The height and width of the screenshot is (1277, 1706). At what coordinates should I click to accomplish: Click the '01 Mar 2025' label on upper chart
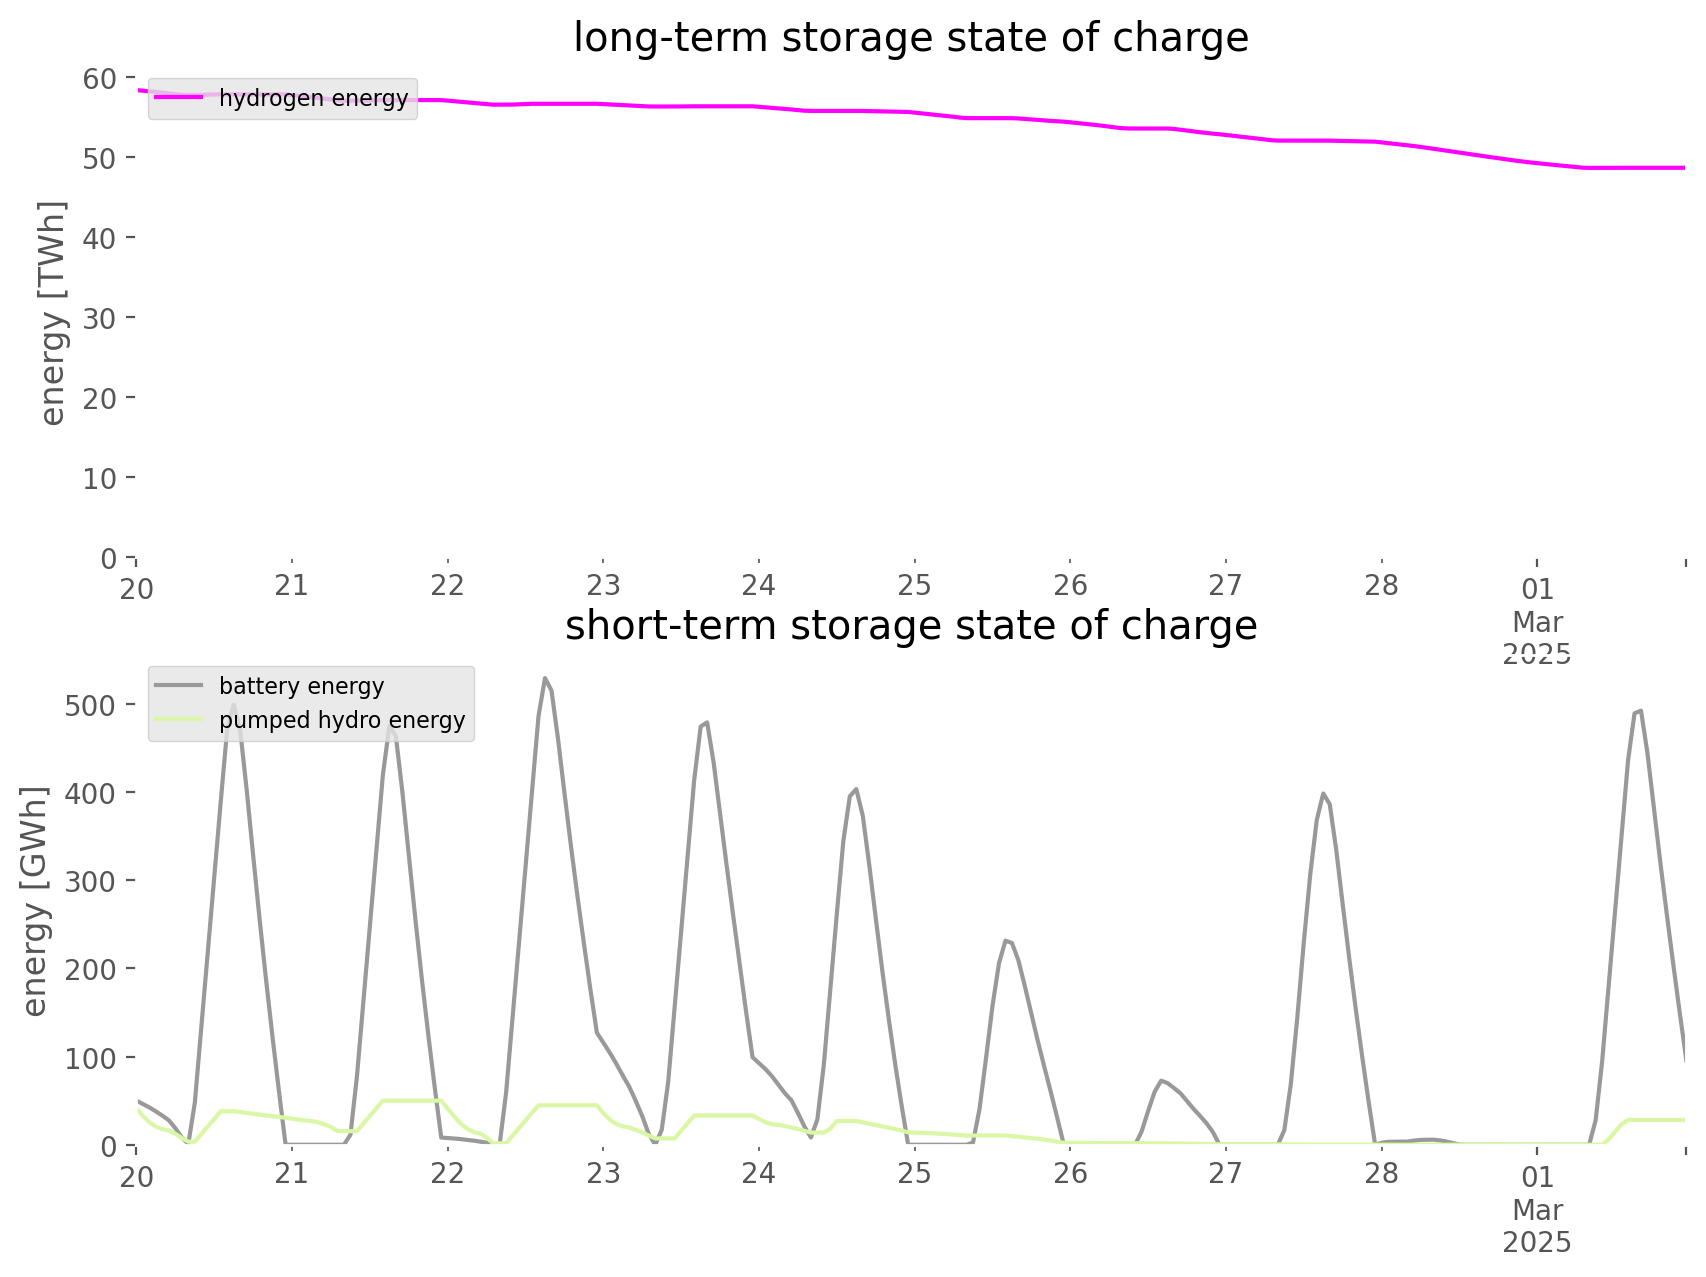tap(1537, 620)
